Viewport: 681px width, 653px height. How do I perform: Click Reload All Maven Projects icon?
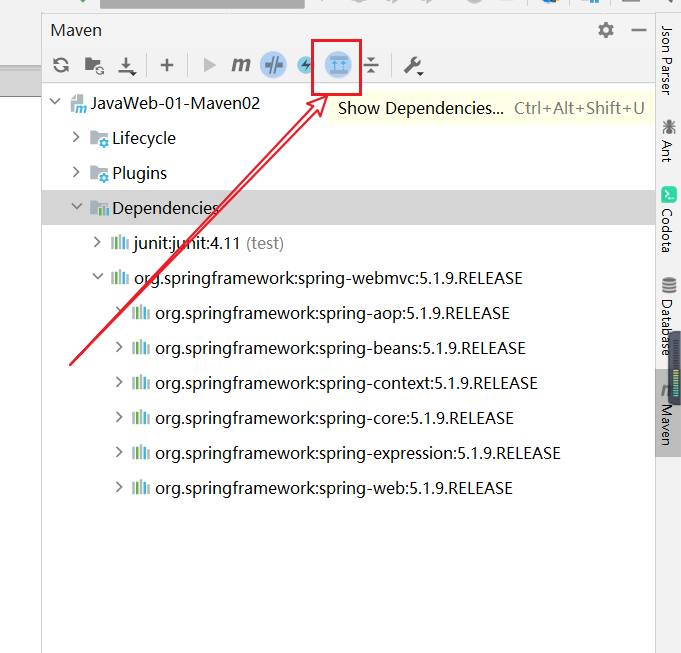pyautogui.click(x=61, y=66)
